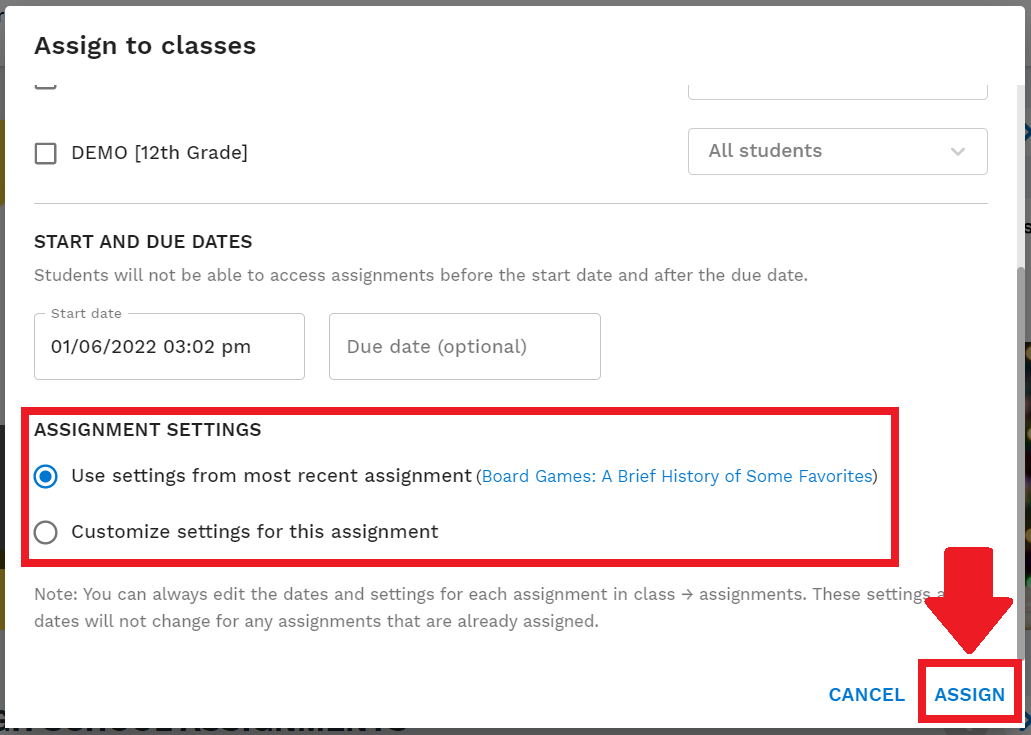Tick the partially hidden checkbox above DEMO
This screenshot has width=1031, height=735.
[x=45, y=85]
